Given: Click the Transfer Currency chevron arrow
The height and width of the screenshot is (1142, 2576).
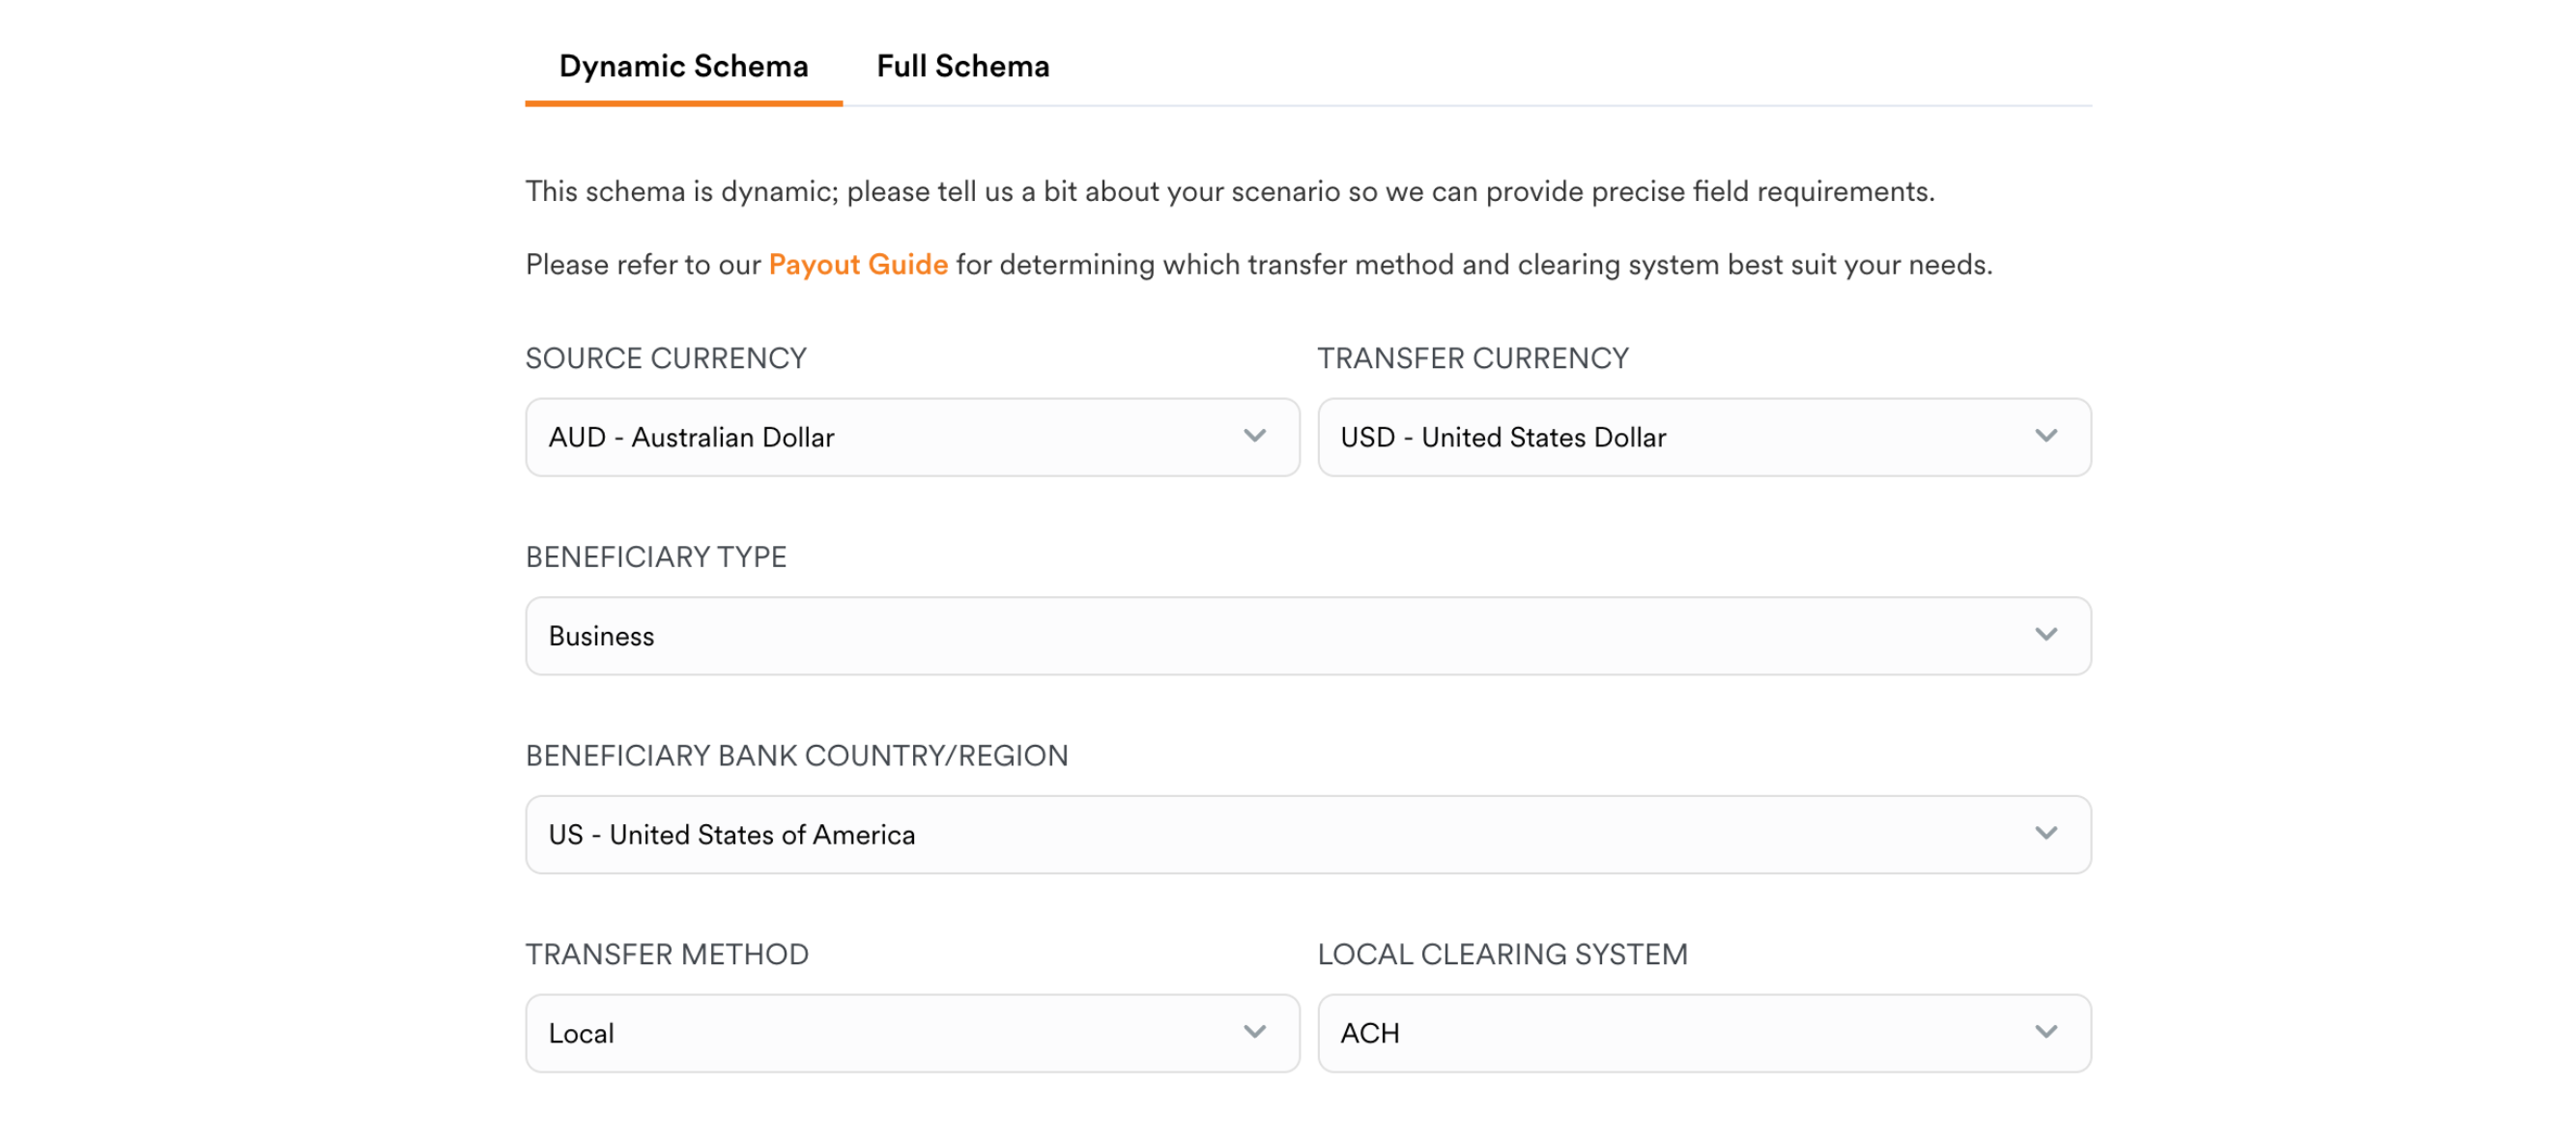Looking at the screenshot, I should click(2045, 436).
